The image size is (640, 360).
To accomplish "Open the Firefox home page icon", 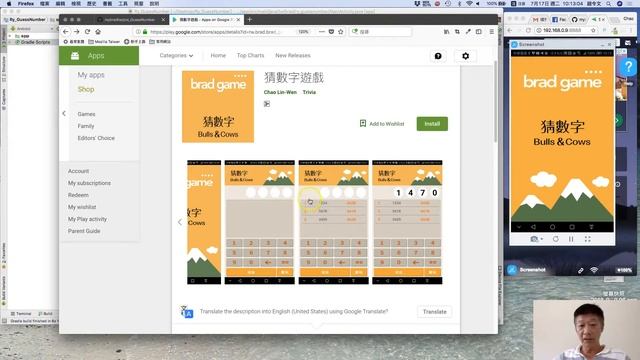I will pyautogui.click(x=98, y=31).
